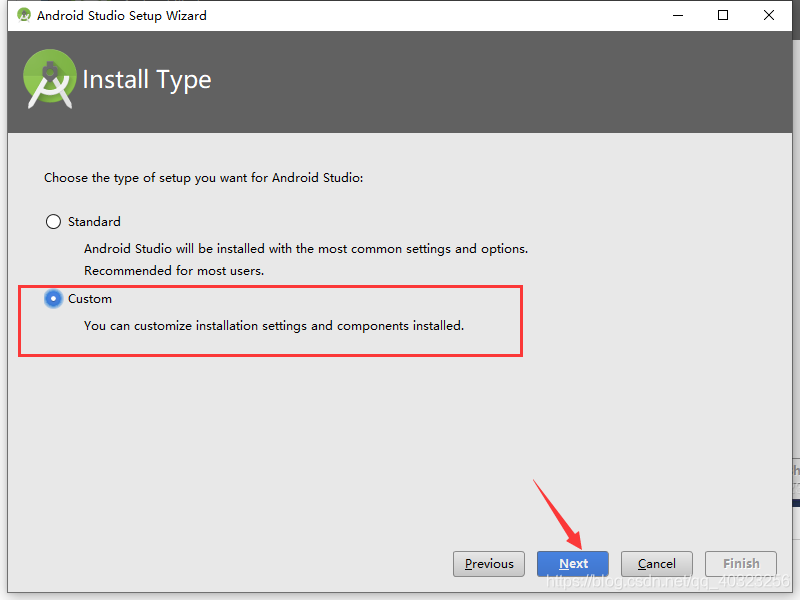Click 'Choose the type of setup' prompt text
This screenshot has height=600, width=800.
coord(204,178)
